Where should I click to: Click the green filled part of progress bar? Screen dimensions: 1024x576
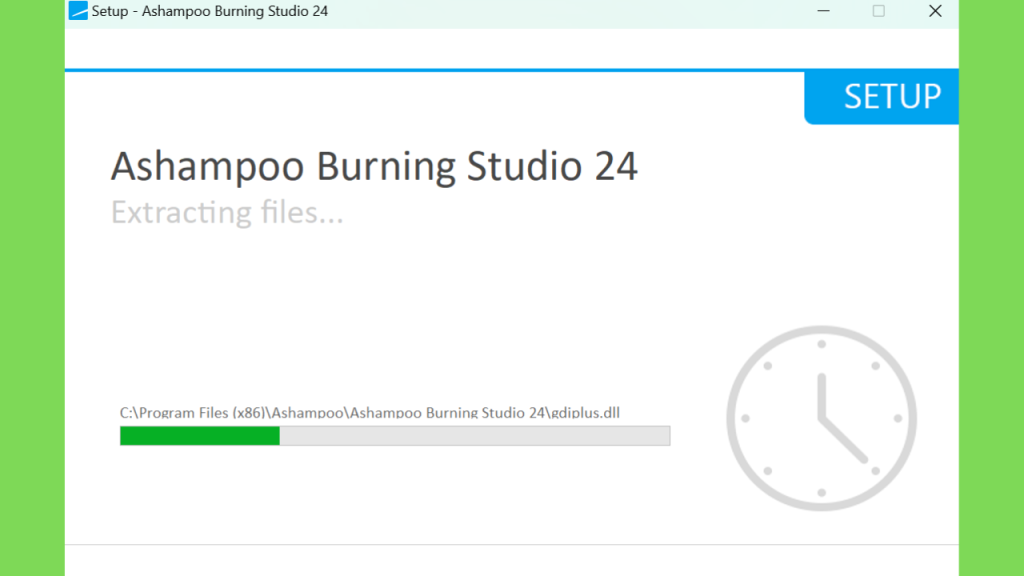tap(199, 436)
